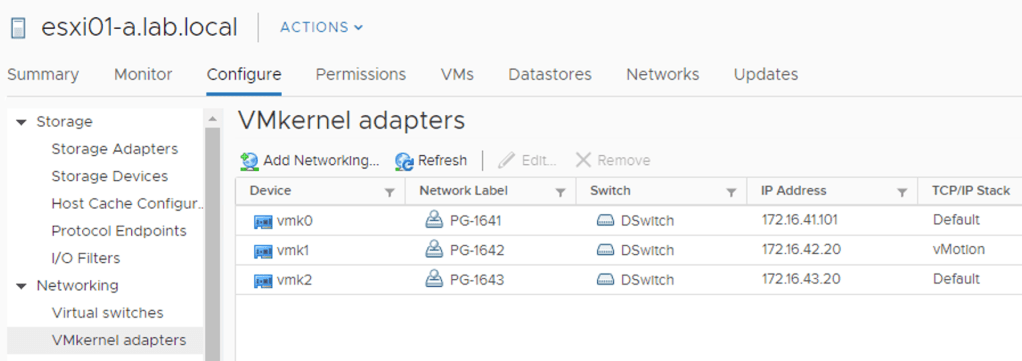Image resolution: width=1022 pixels, height=361 pixels.
Task: Select the vmk0 device name
Action: pyautogui.click(x=295, y=221)
